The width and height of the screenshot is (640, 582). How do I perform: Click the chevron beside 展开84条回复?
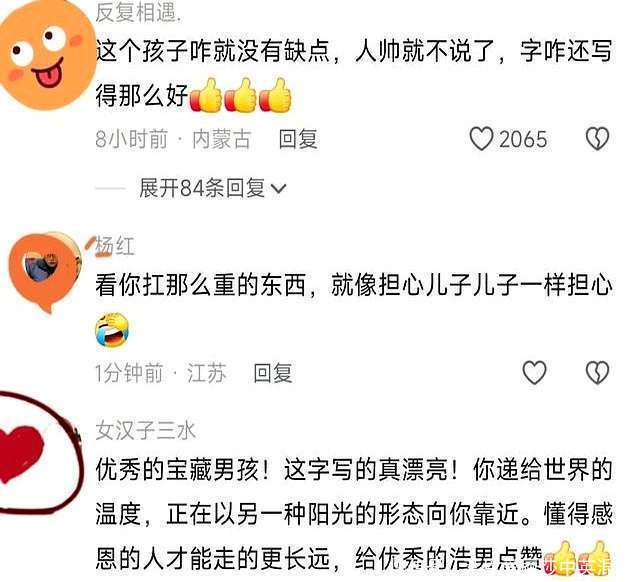(278, 189)
